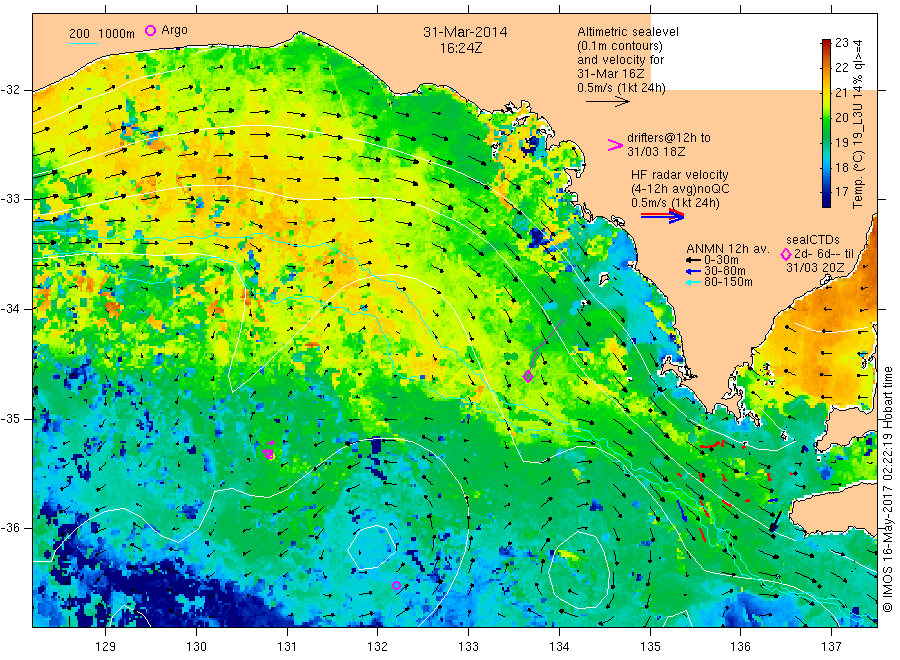The width and height of the screenshot is (900, 660).
Task: Click the -34 latitude axis label
Action: click(x=9, y=309)
